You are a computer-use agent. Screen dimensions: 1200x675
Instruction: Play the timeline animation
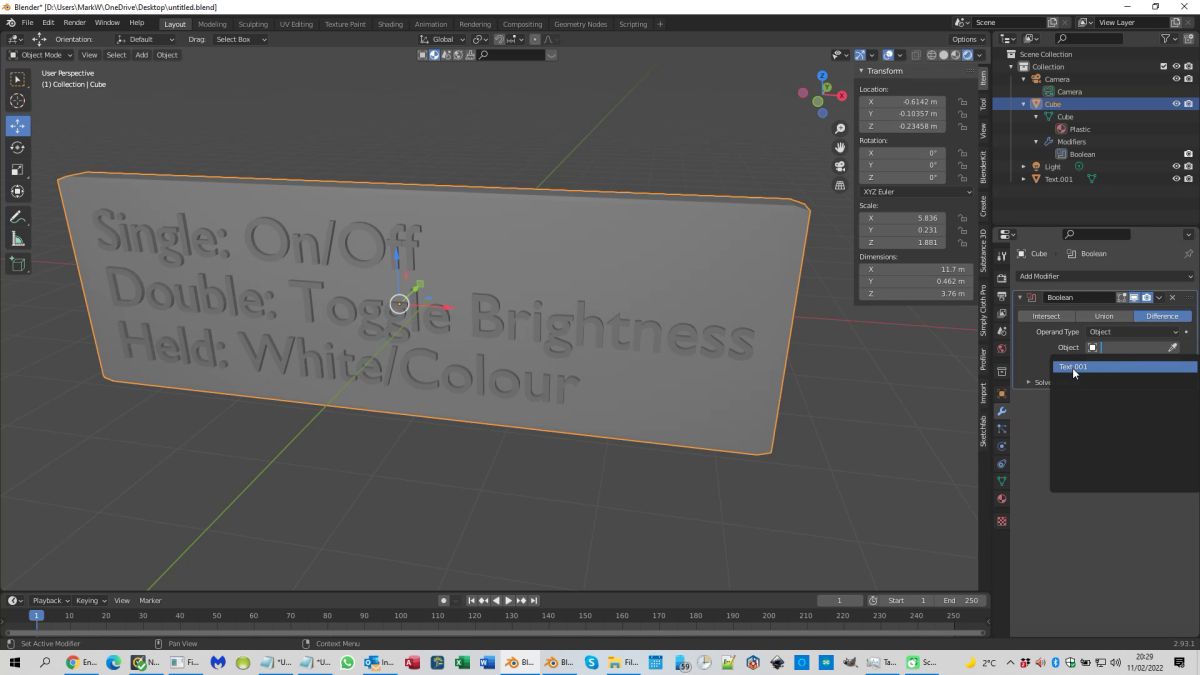[508, 600]
